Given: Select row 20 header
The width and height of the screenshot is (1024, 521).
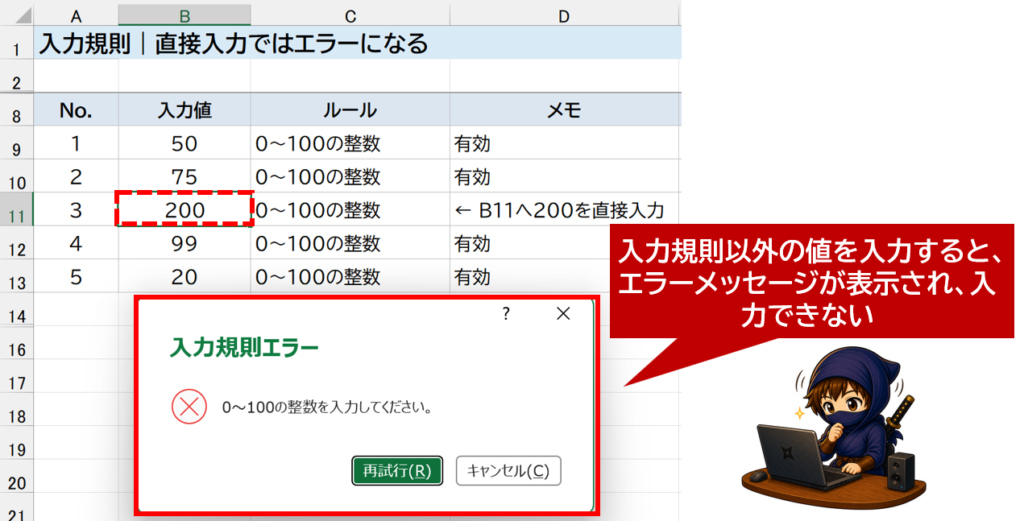Looking at the screenshot, I should [17, 476].
